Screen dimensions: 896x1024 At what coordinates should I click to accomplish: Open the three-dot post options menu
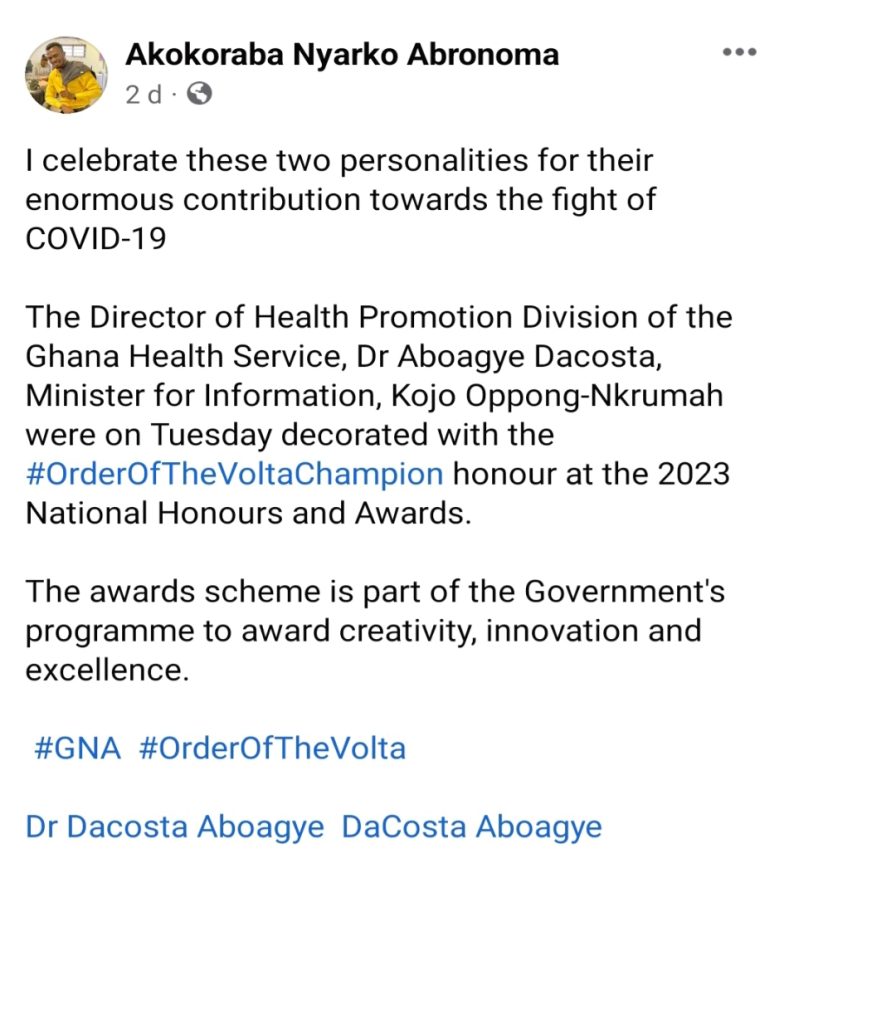[739, 52]
